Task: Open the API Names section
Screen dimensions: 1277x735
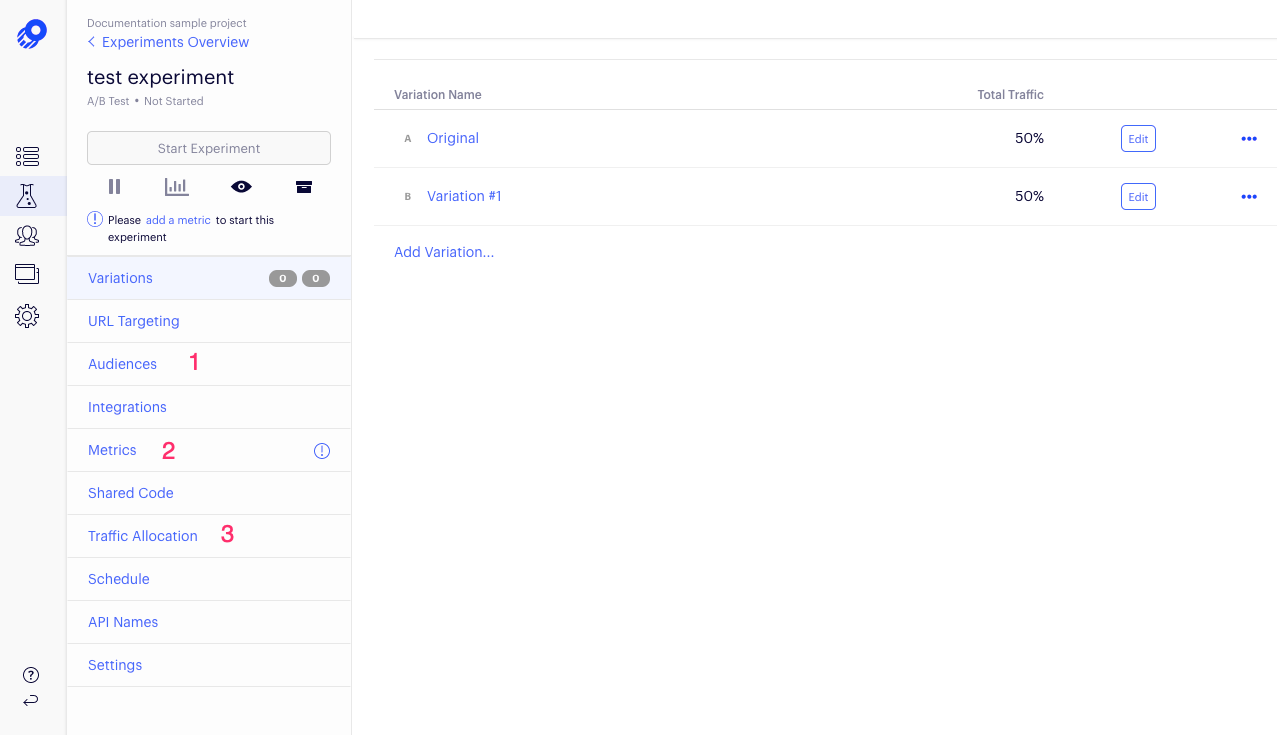Action: [x=209, y=622]
